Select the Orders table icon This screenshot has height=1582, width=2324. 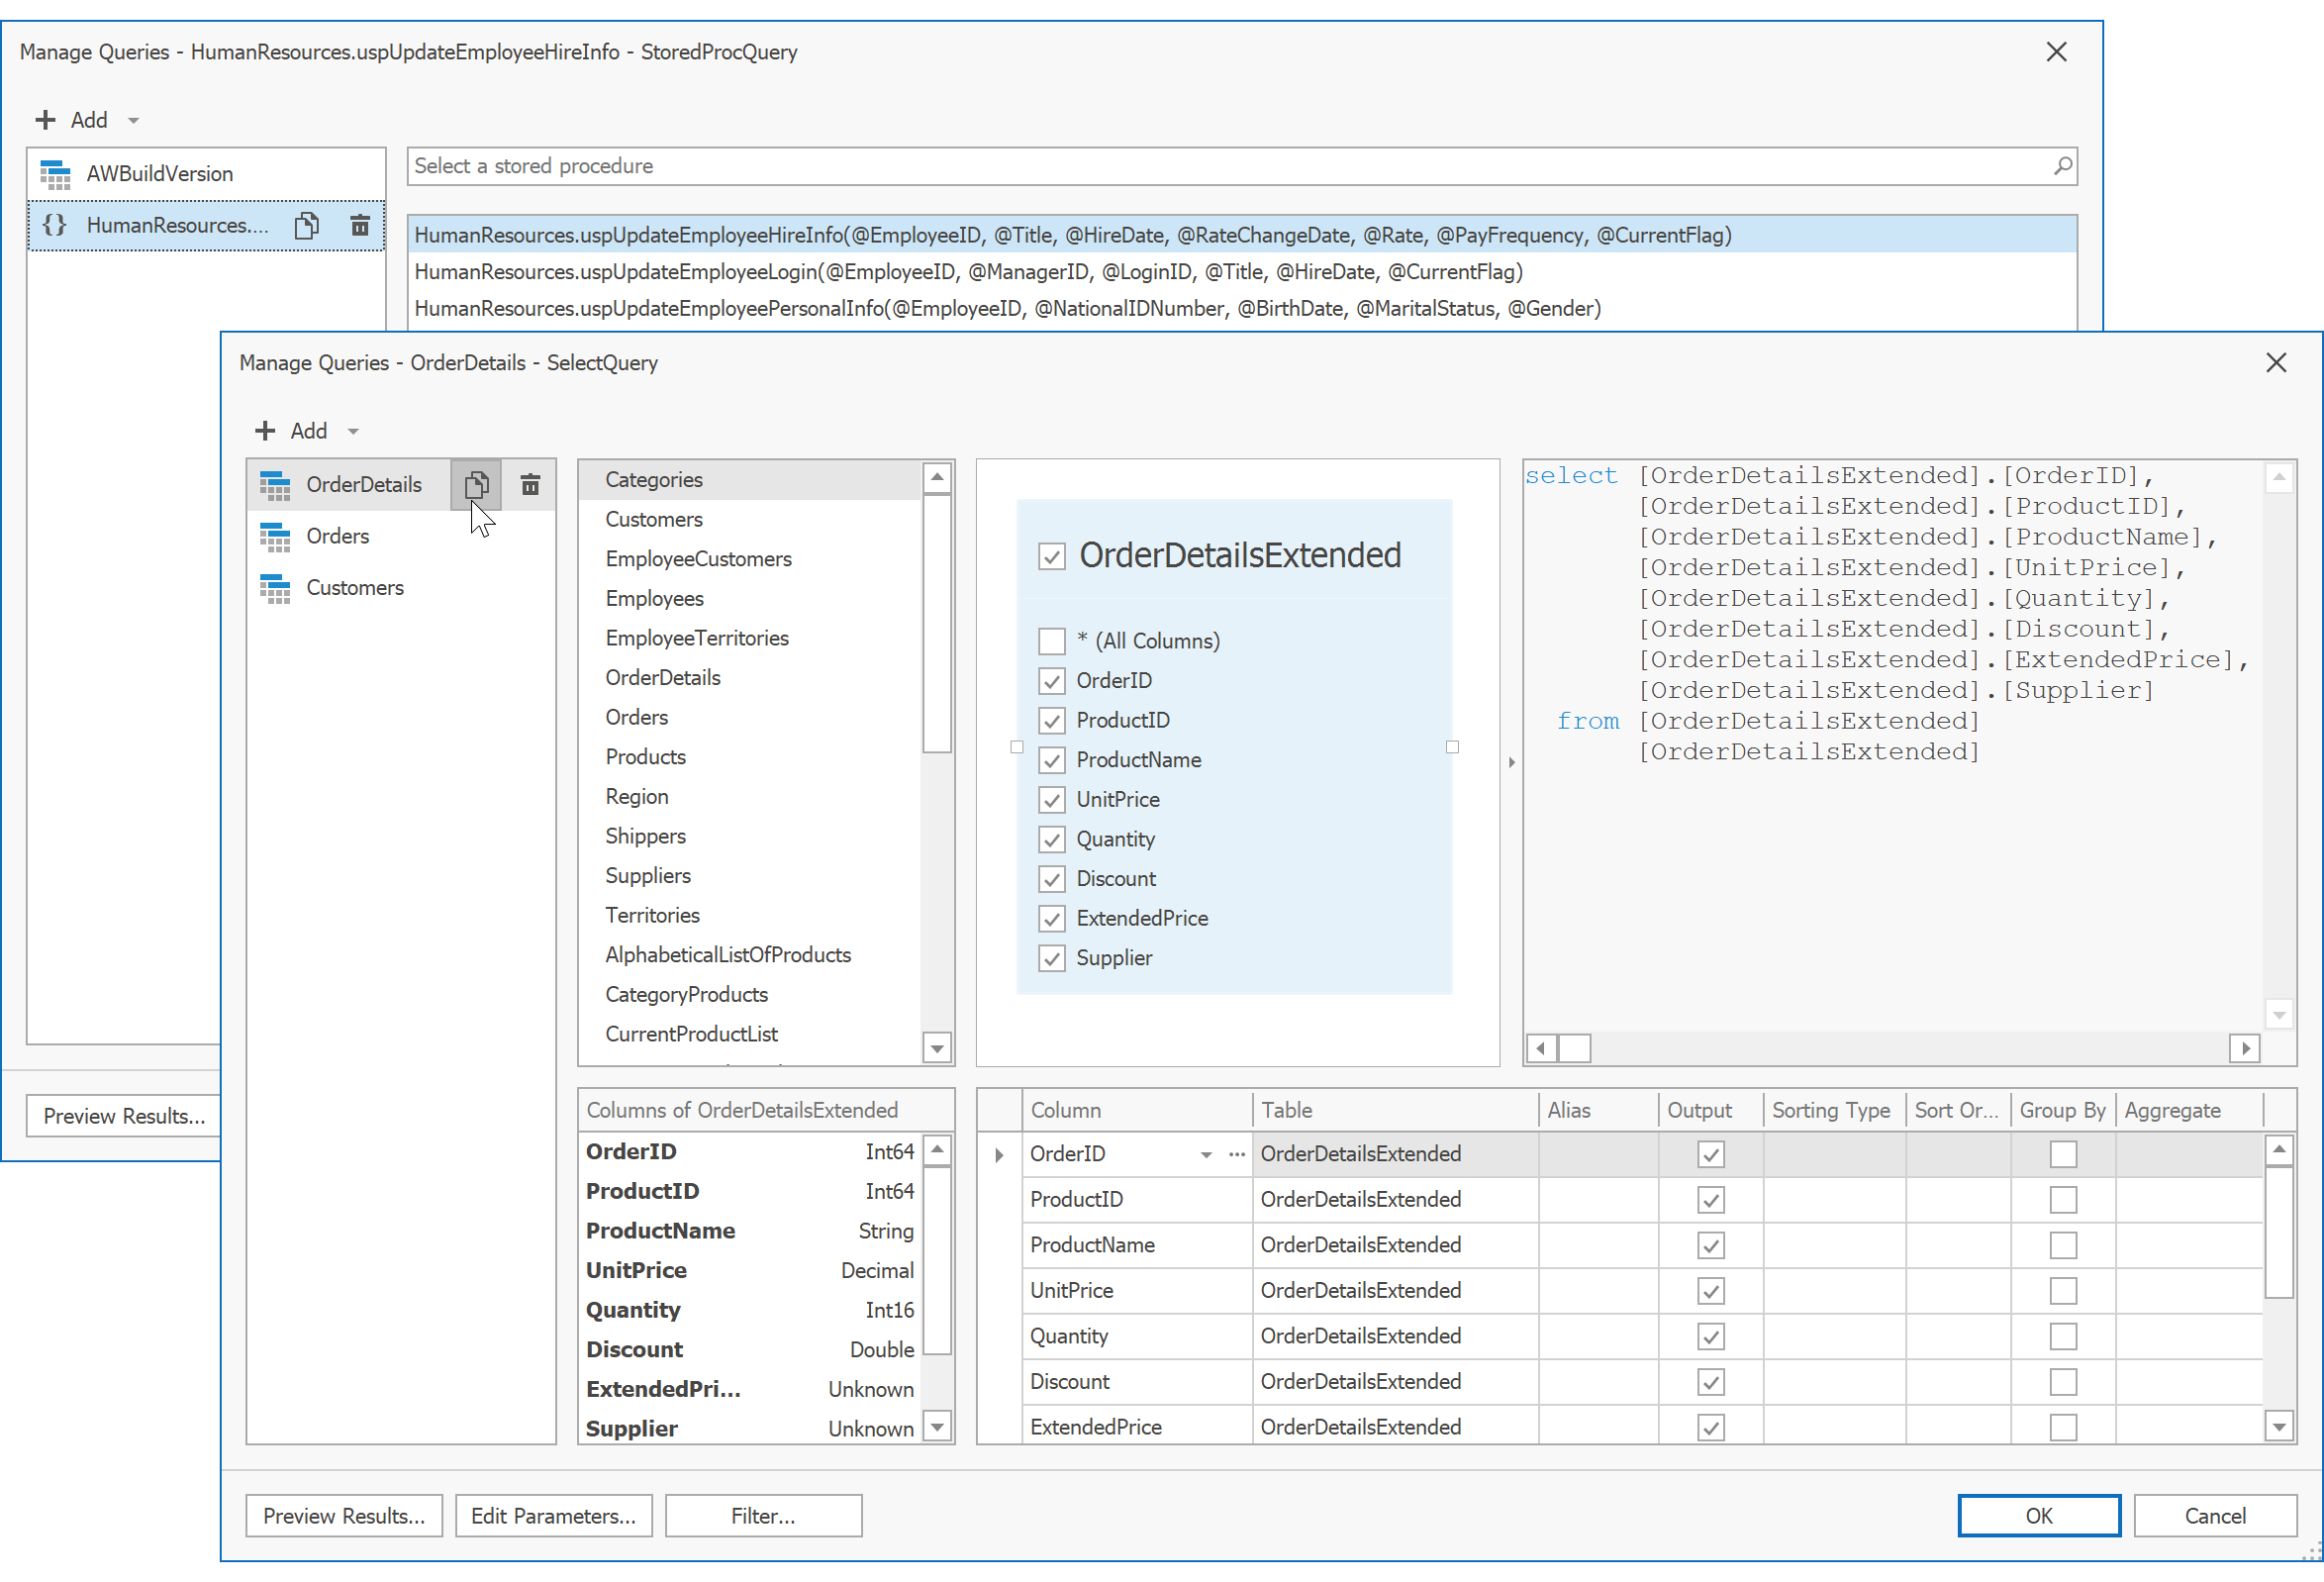274,536
